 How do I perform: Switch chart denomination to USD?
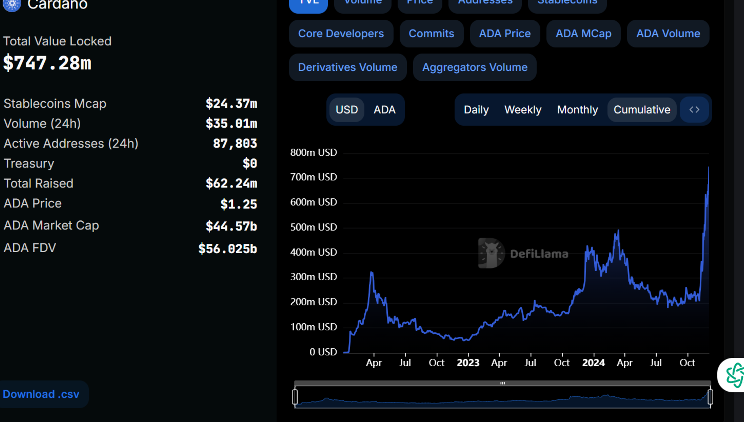point(347,110)
